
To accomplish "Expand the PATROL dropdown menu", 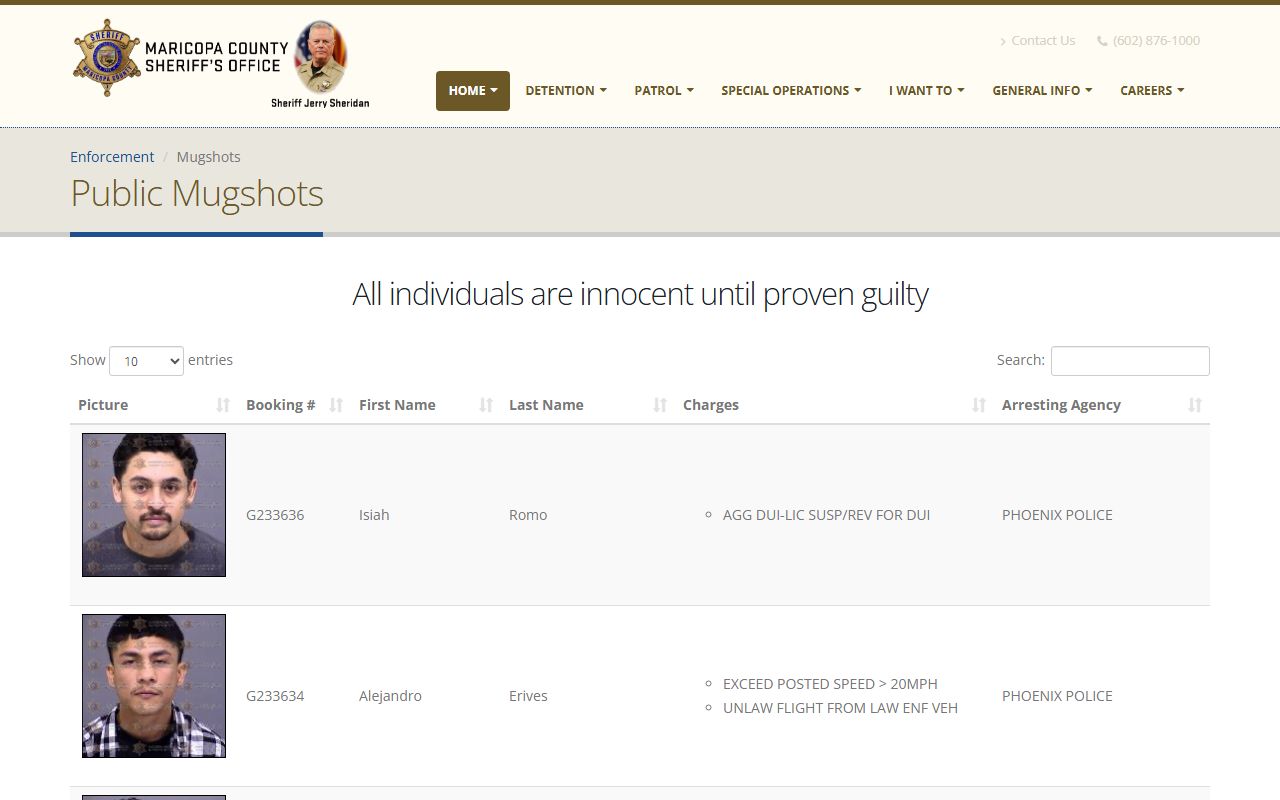I will pos(664,91).
